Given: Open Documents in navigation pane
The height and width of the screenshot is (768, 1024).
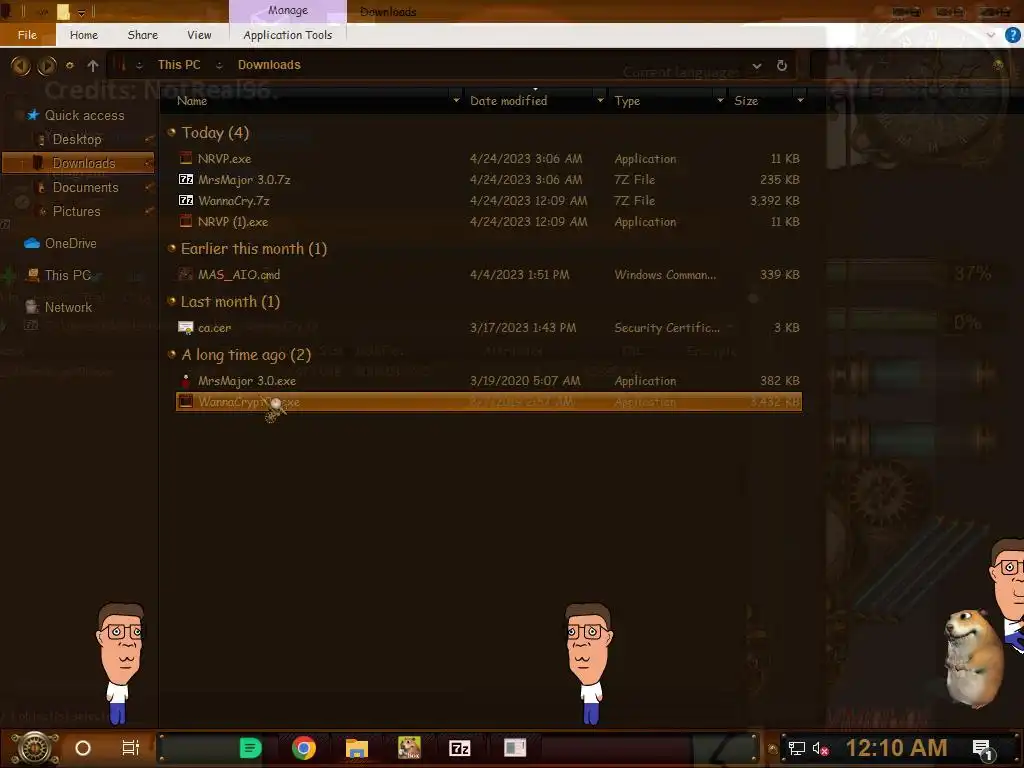Looking at the screenshot, I should (x=86, y=187).
